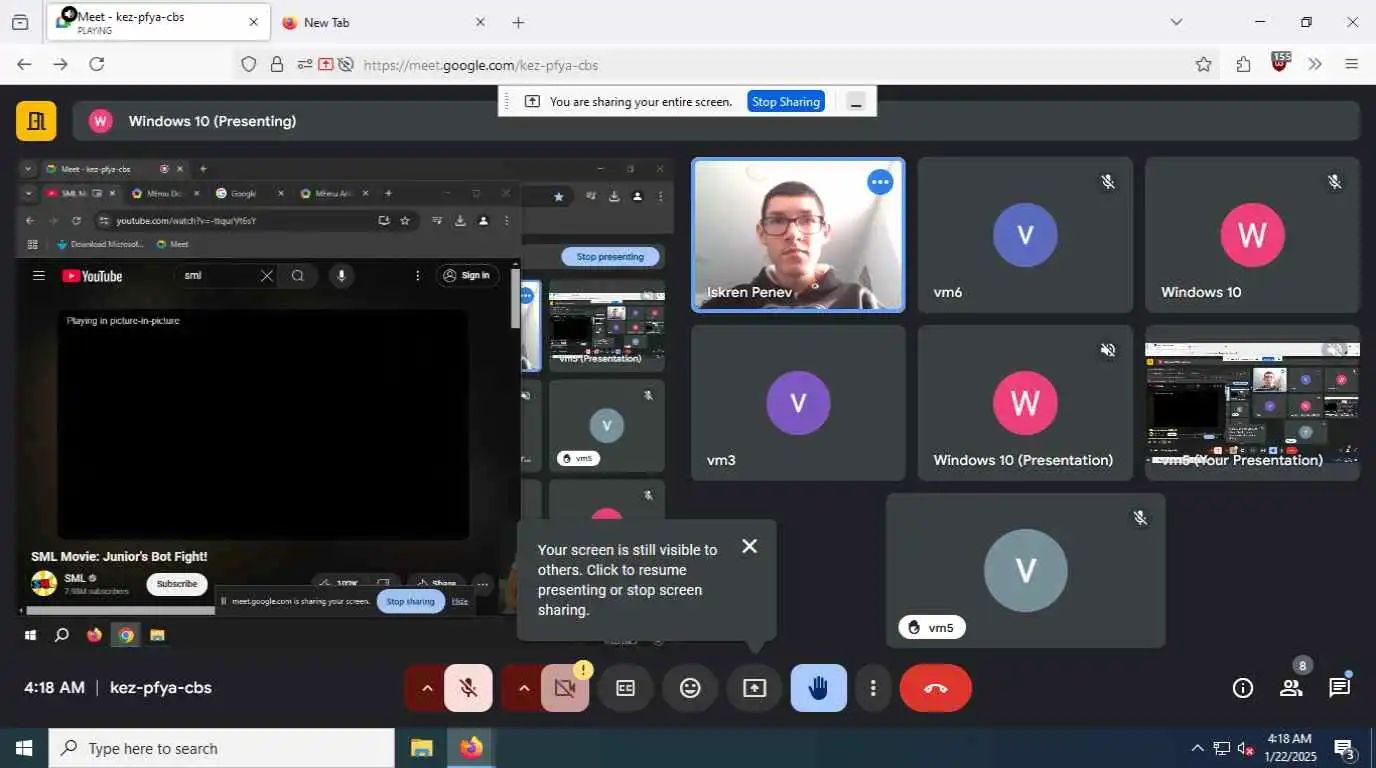Image resolution: width=1376 pixels, height=768 pixels.
Task: Click YouTube voice search microphone icon
Action: pos(341,275)
